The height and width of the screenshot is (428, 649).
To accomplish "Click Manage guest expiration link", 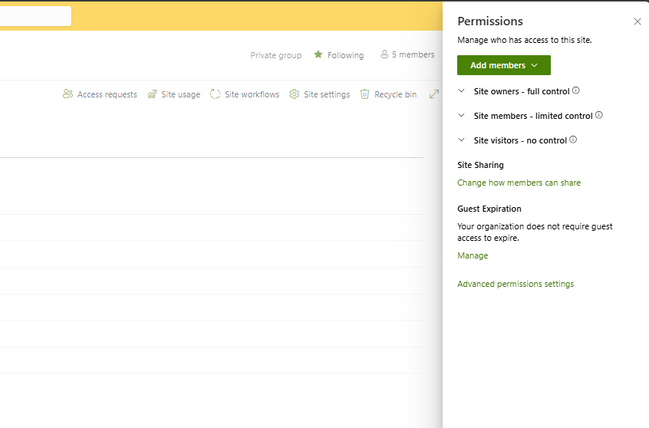I will [473, 256].
